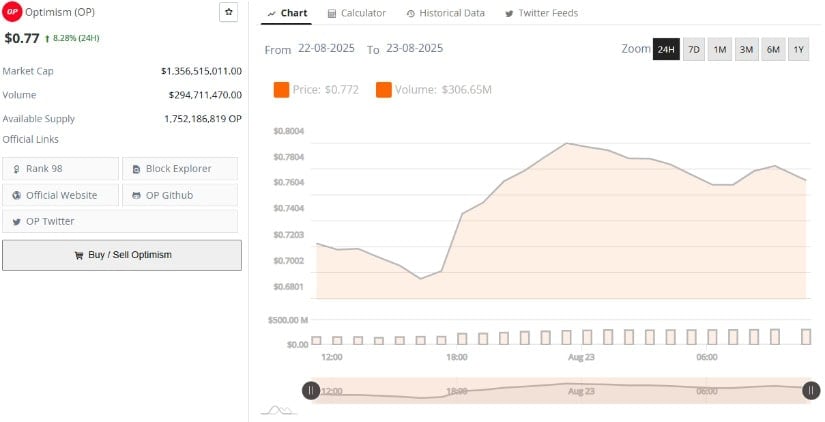Click the 8.28% (24H) change text

76,38
